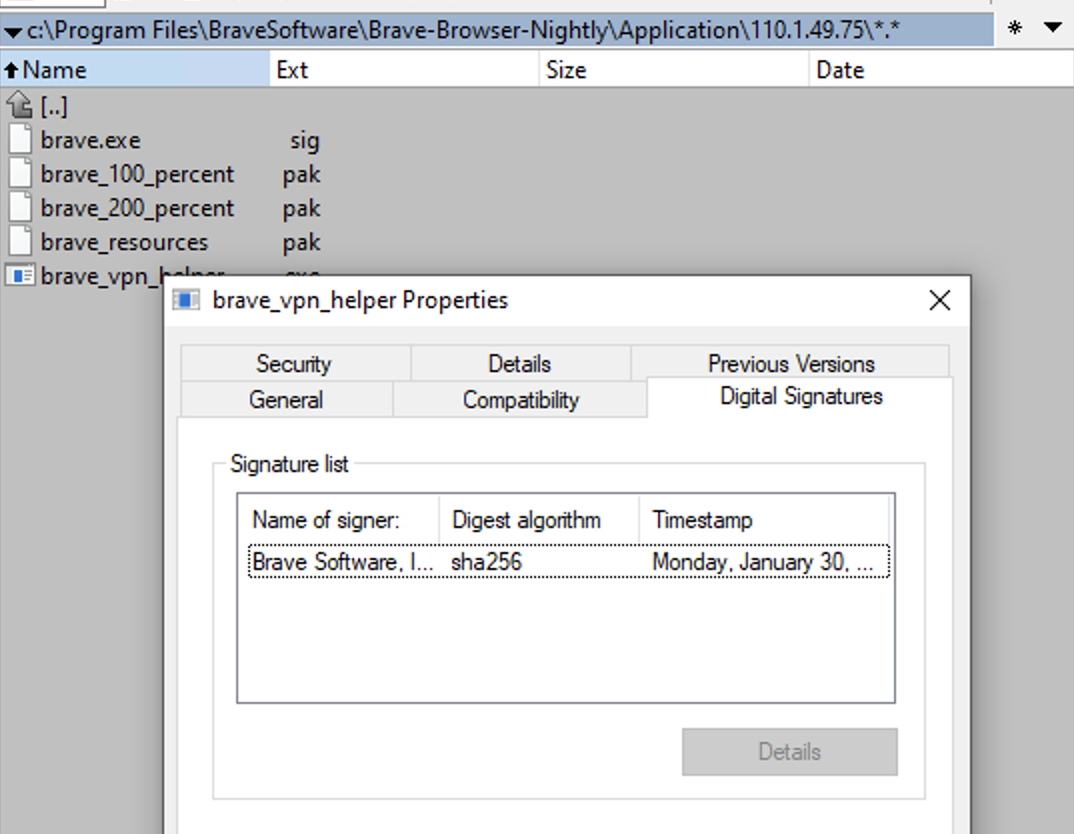Switch to the Security tab
The image size is (1074, 834).
click(x=295, y=364)
